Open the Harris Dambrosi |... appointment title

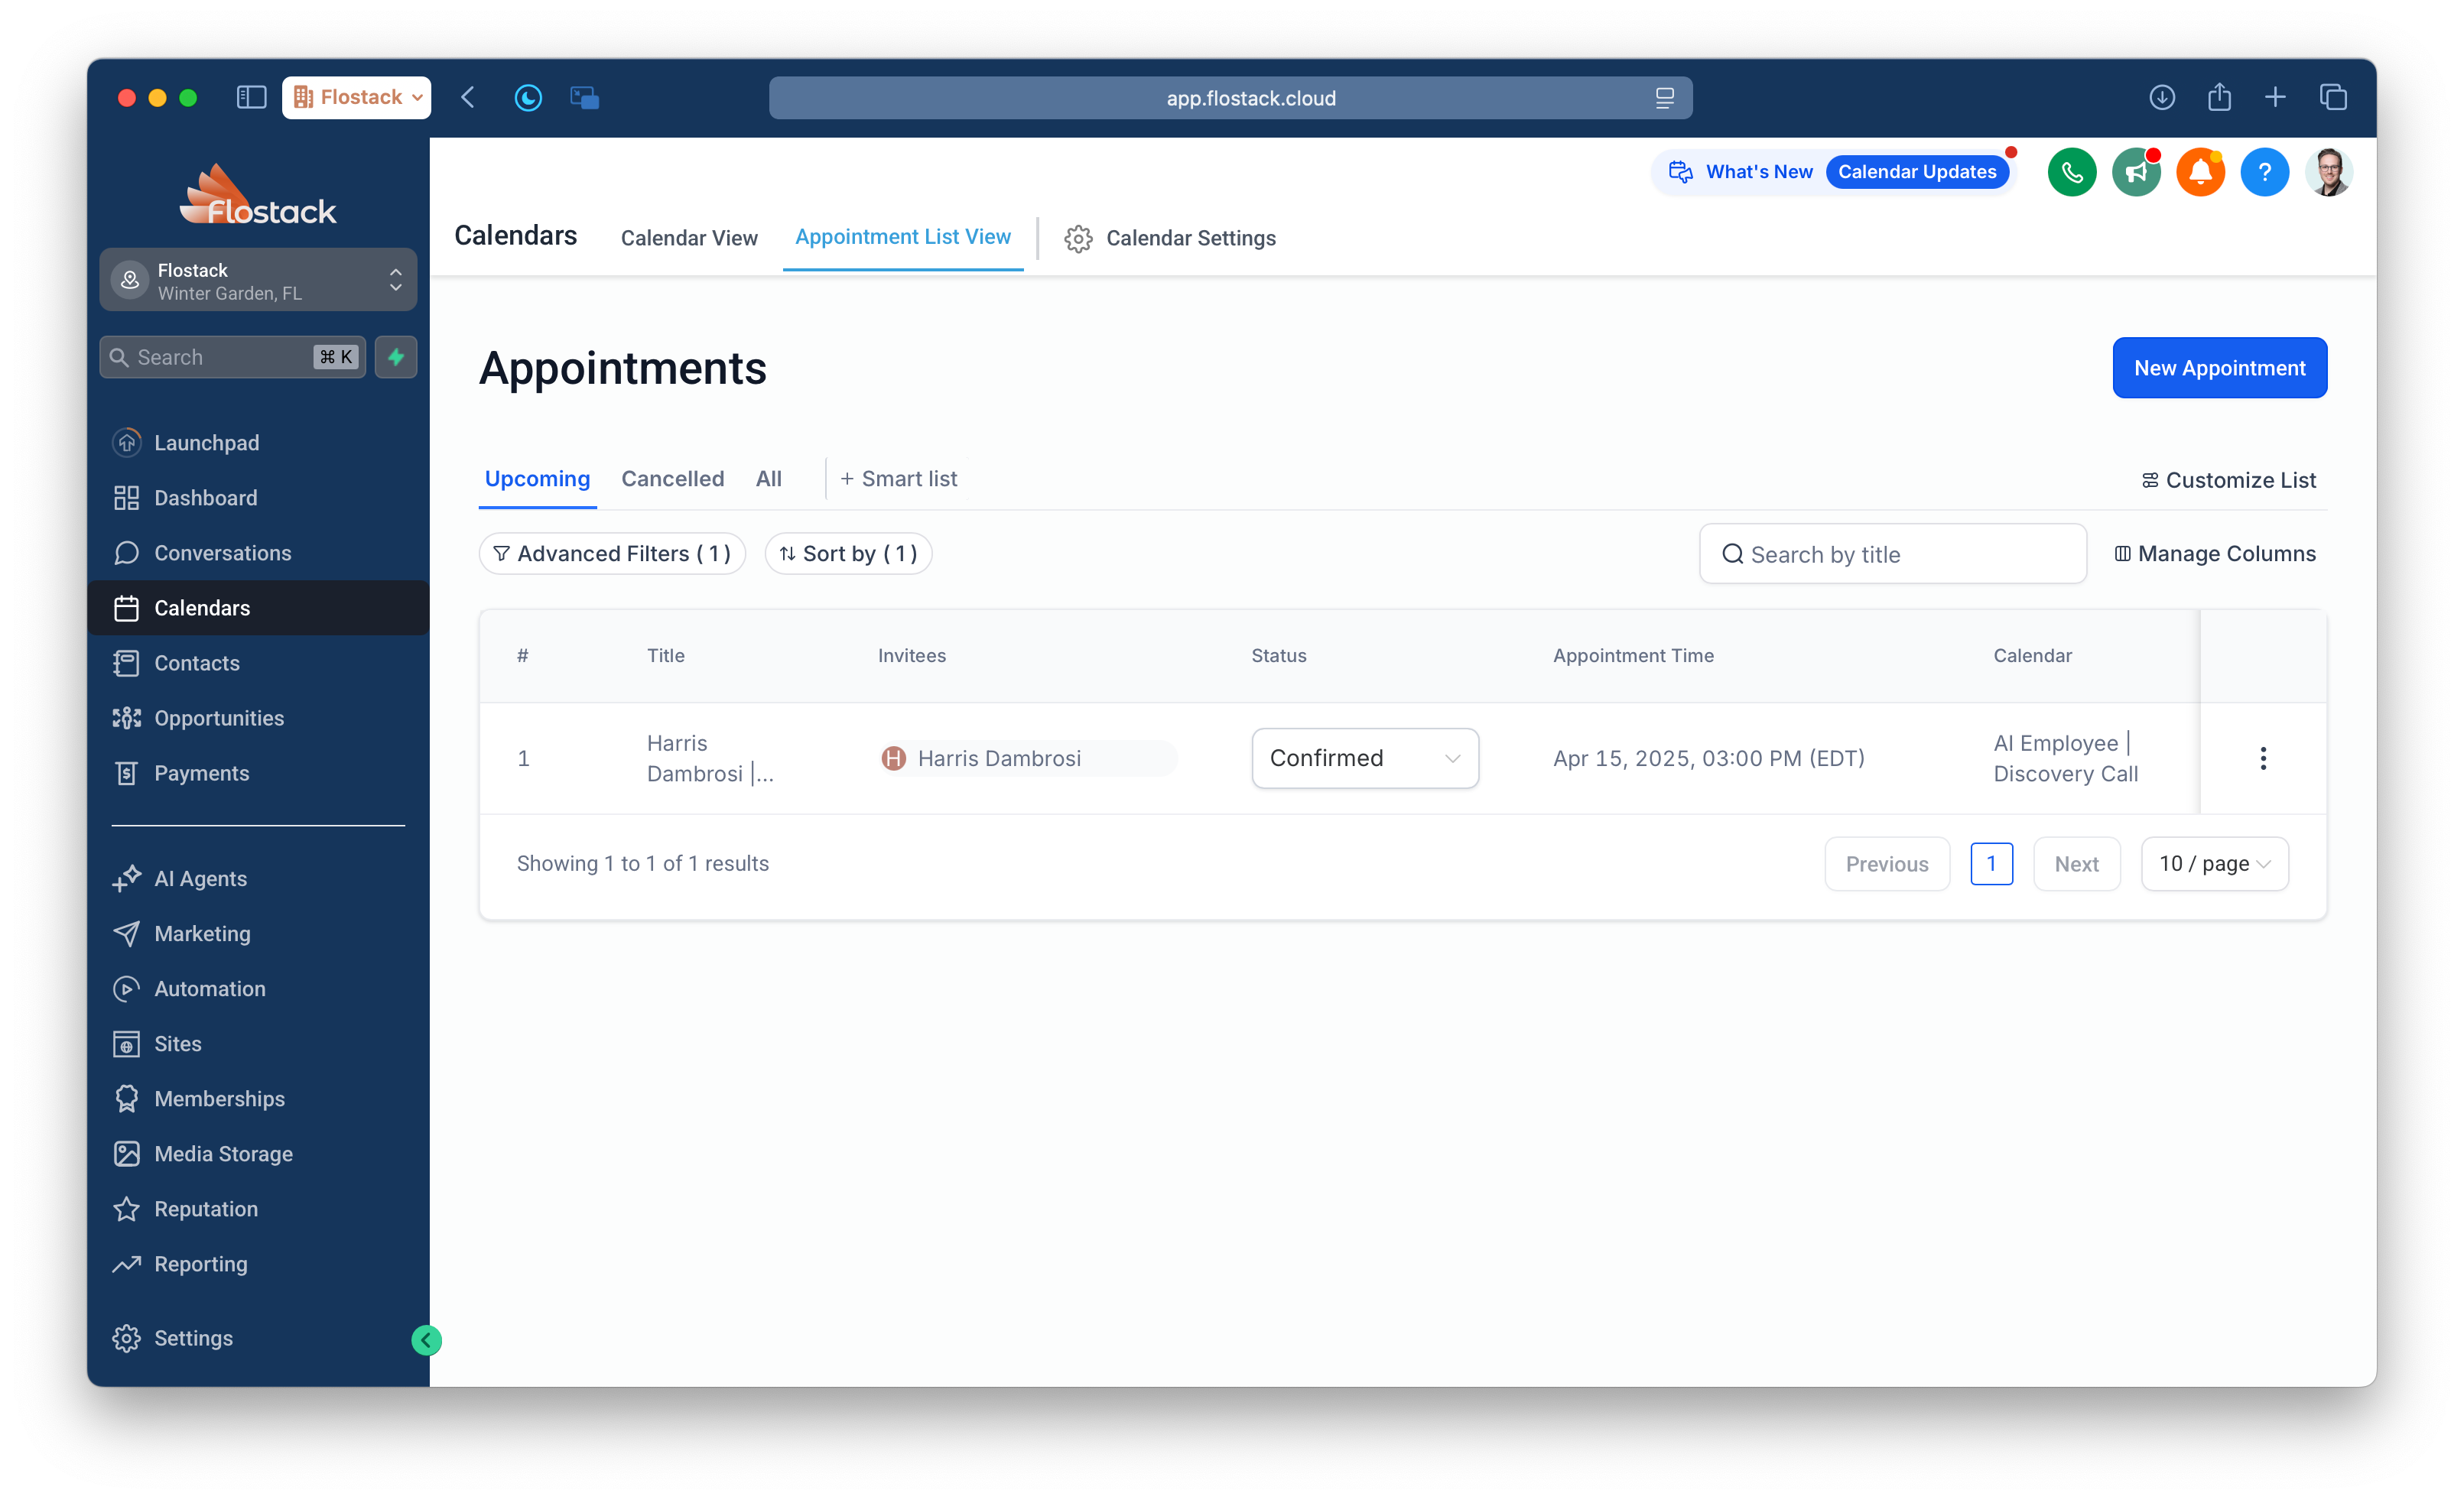(x=710, y=758)
